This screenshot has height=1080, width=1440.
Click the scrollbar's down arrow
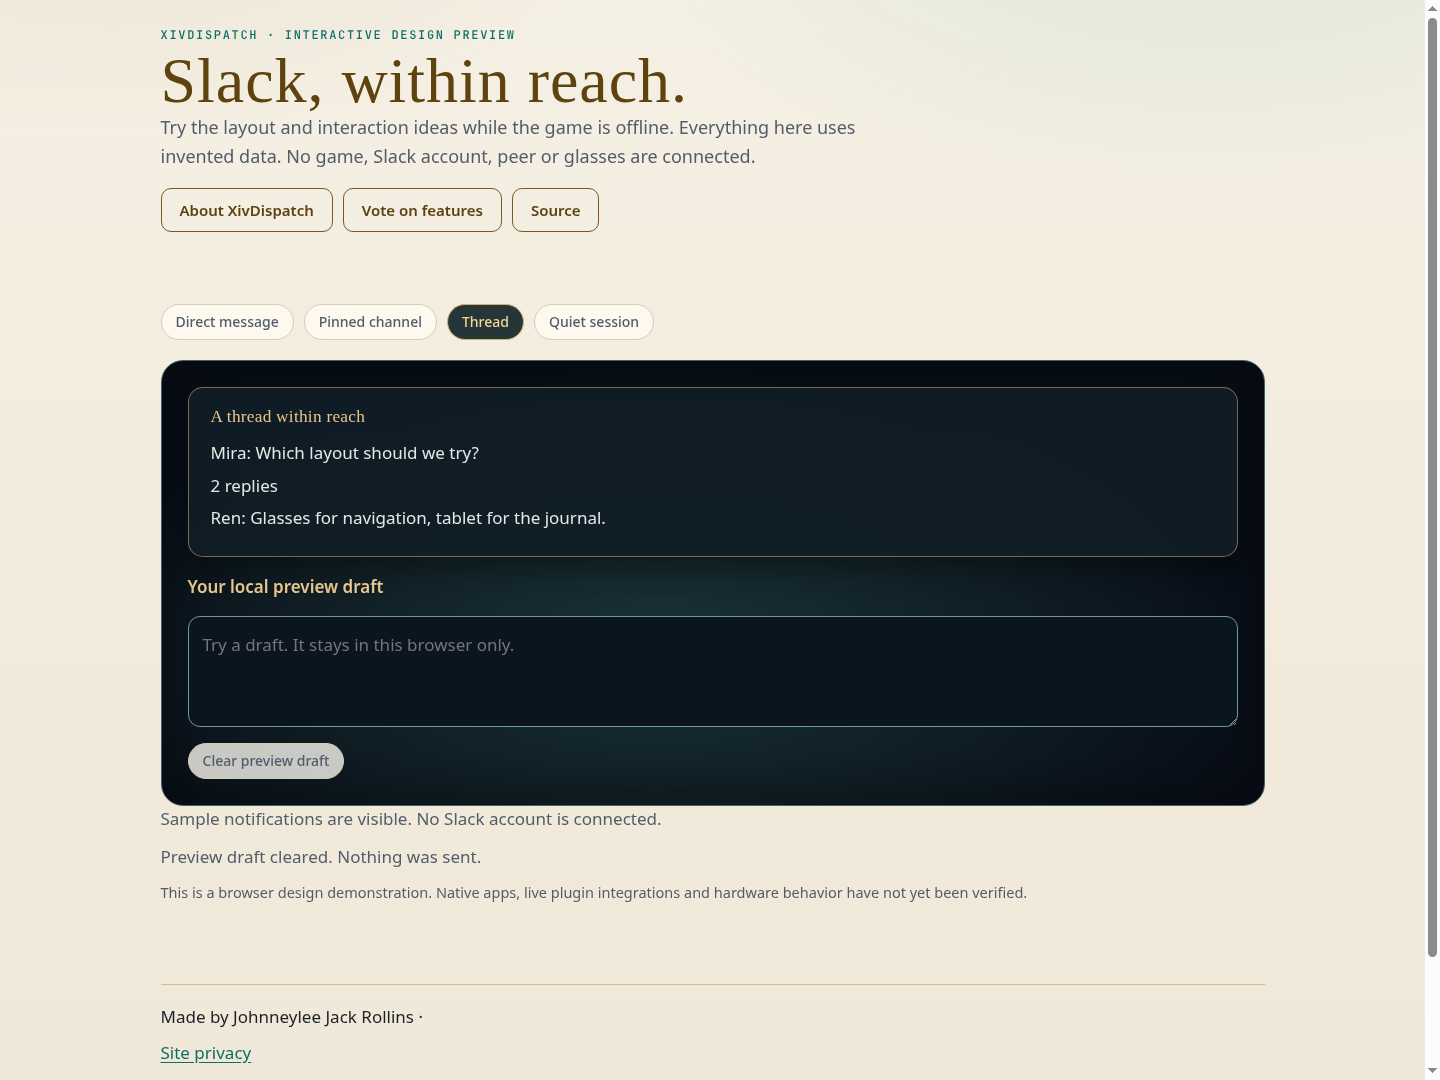(1432, 1072)
